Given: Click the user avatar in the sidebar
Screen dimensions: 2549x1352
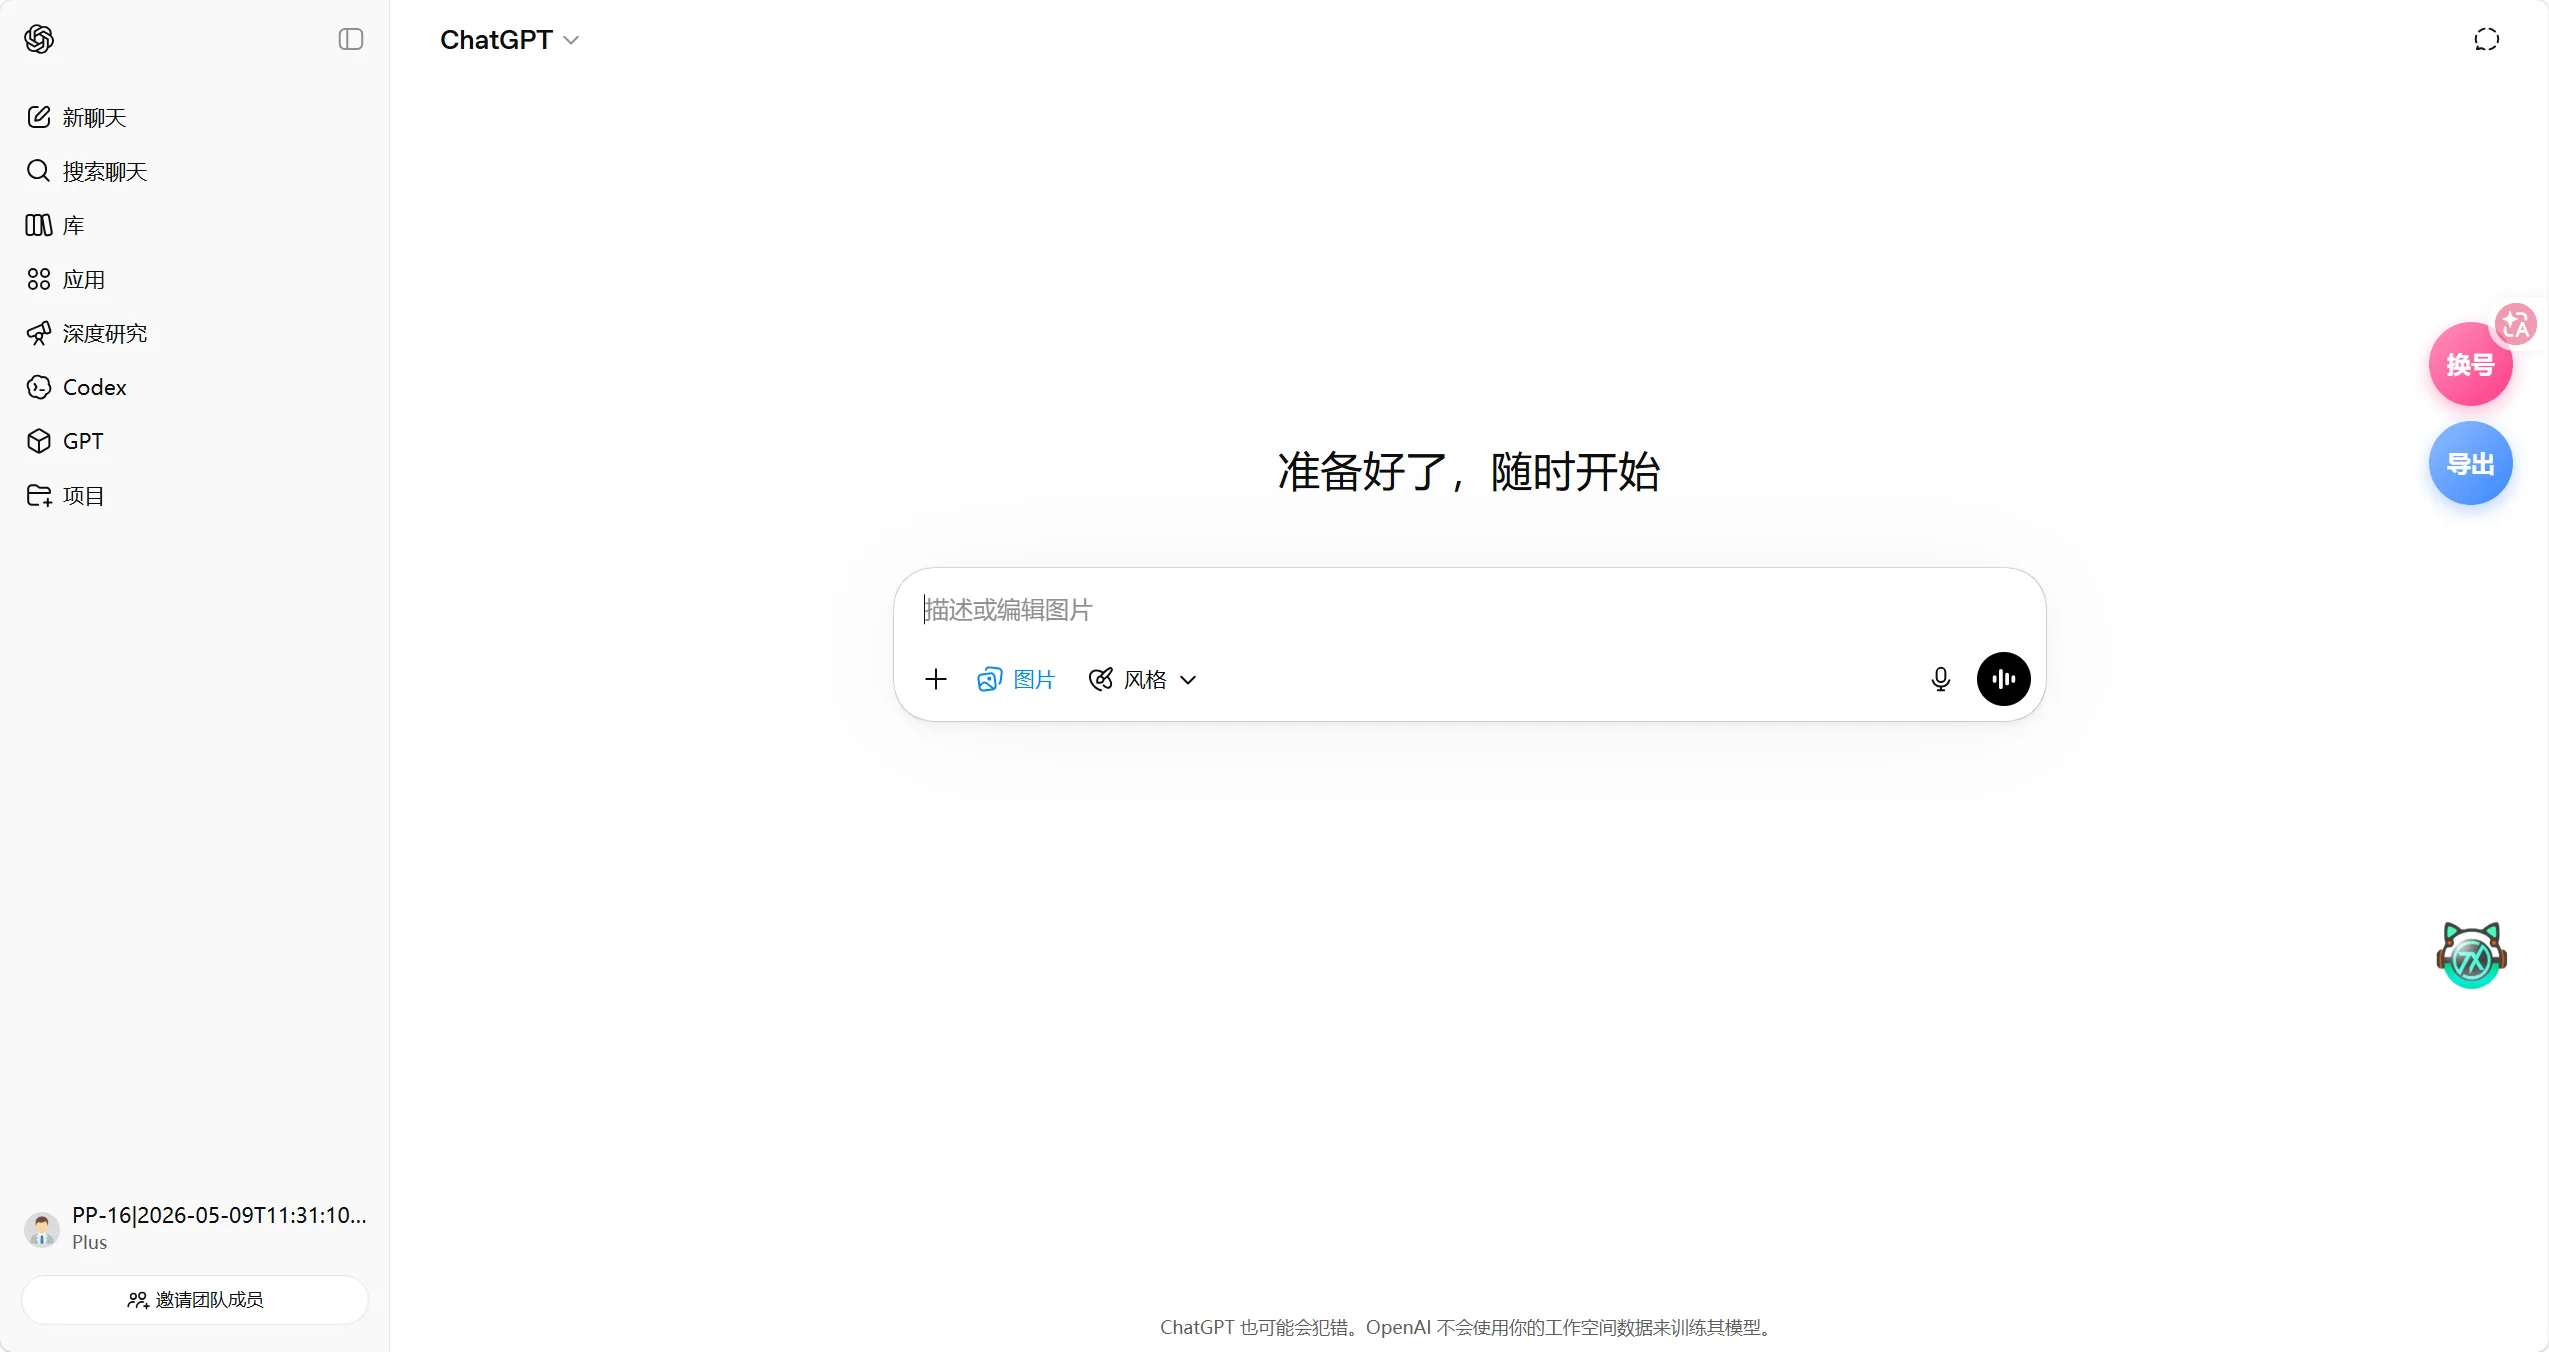Looking at the screenshot, I should (x=42, y=1229).
